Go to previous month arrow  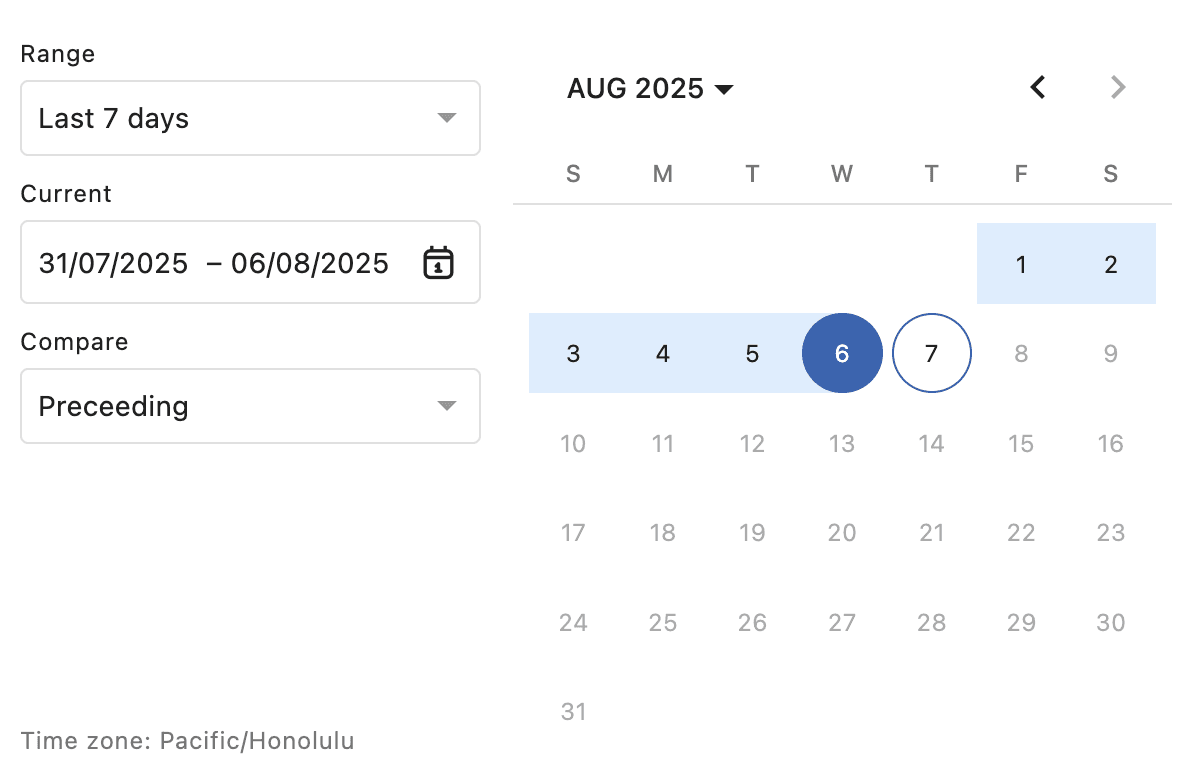(1038, 88)
